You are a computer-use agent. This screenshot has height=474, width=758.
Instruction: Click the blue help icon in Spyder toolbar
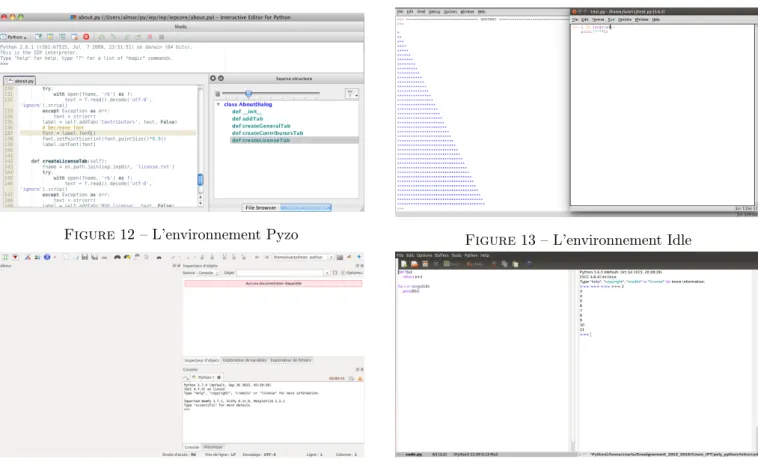[47, 257]
